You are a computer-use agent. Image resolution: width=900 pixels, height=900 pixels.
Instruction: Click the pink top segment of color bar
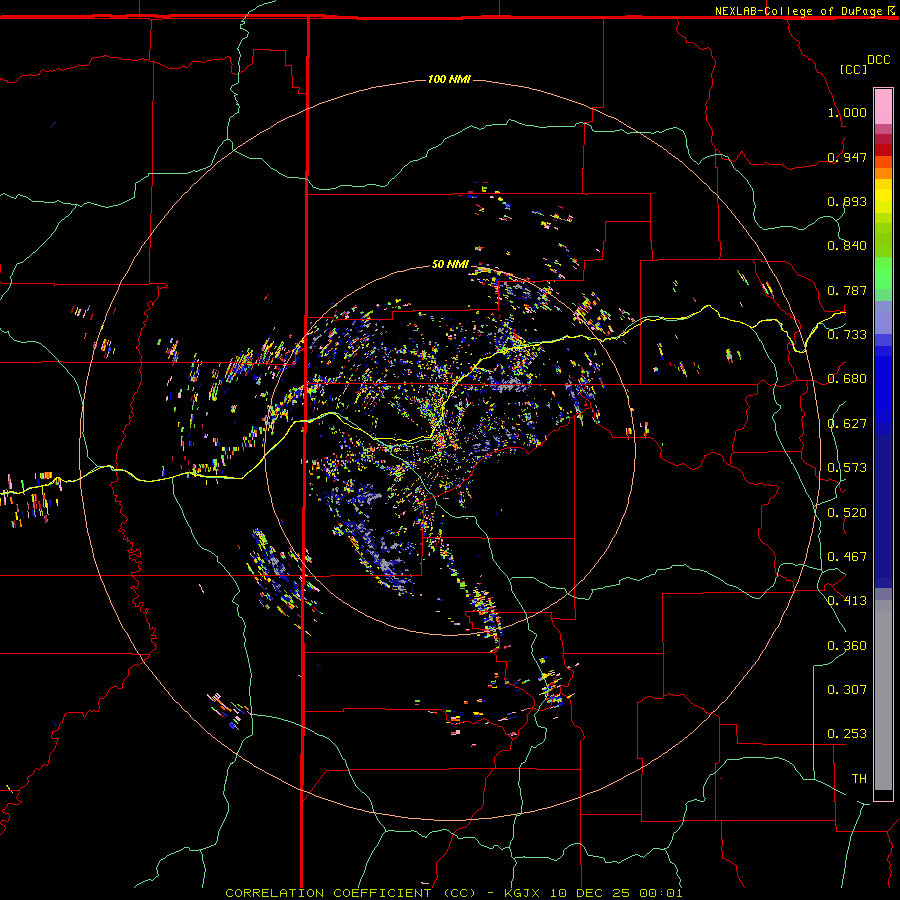click(883, 107)
